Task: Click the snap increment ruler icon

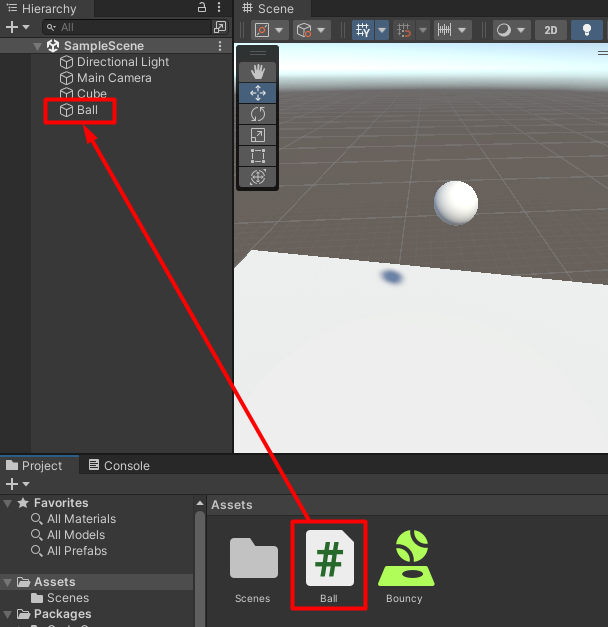Action: coord(444,30)
